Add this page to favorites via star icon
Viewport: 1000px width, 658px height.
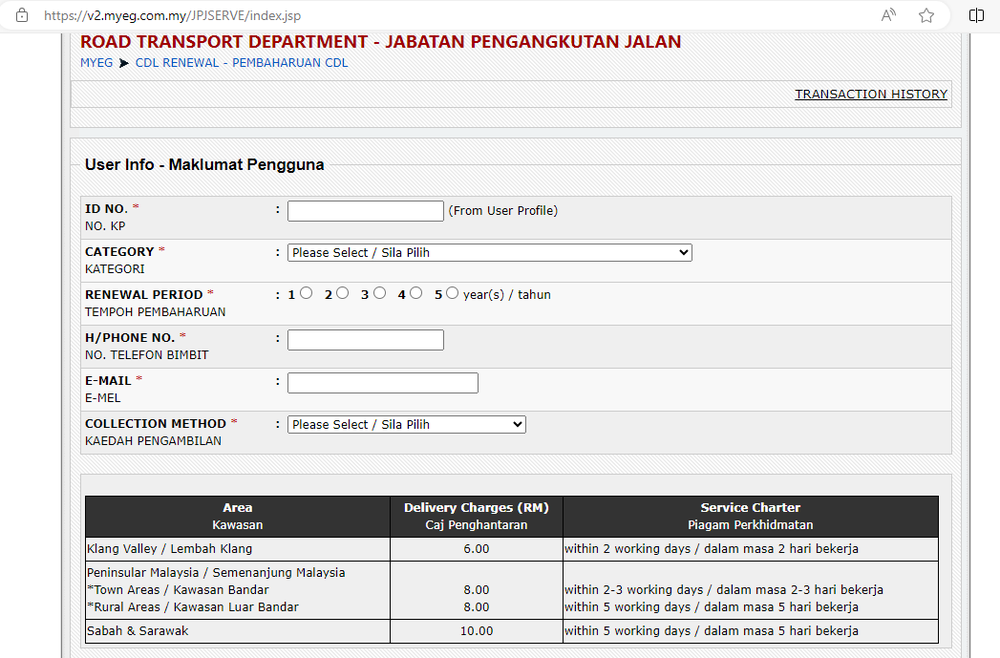[926, 15]
